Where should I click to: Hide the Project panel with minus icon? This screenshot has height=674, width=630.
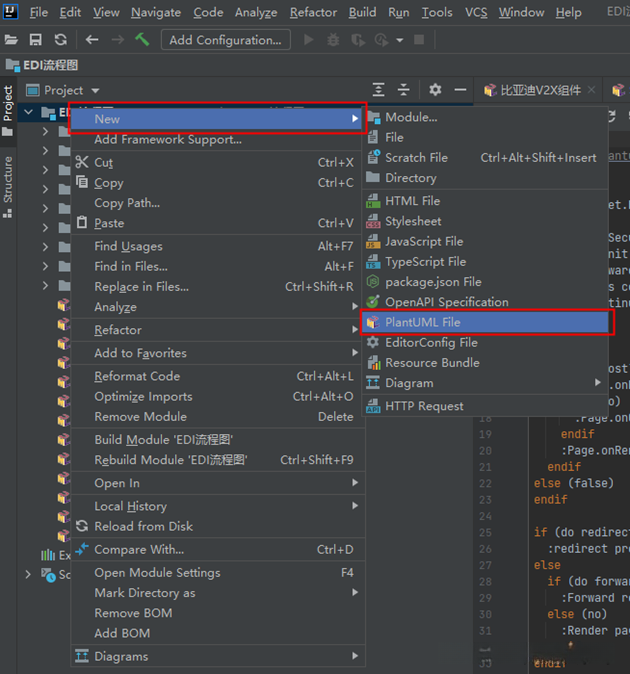460,90
